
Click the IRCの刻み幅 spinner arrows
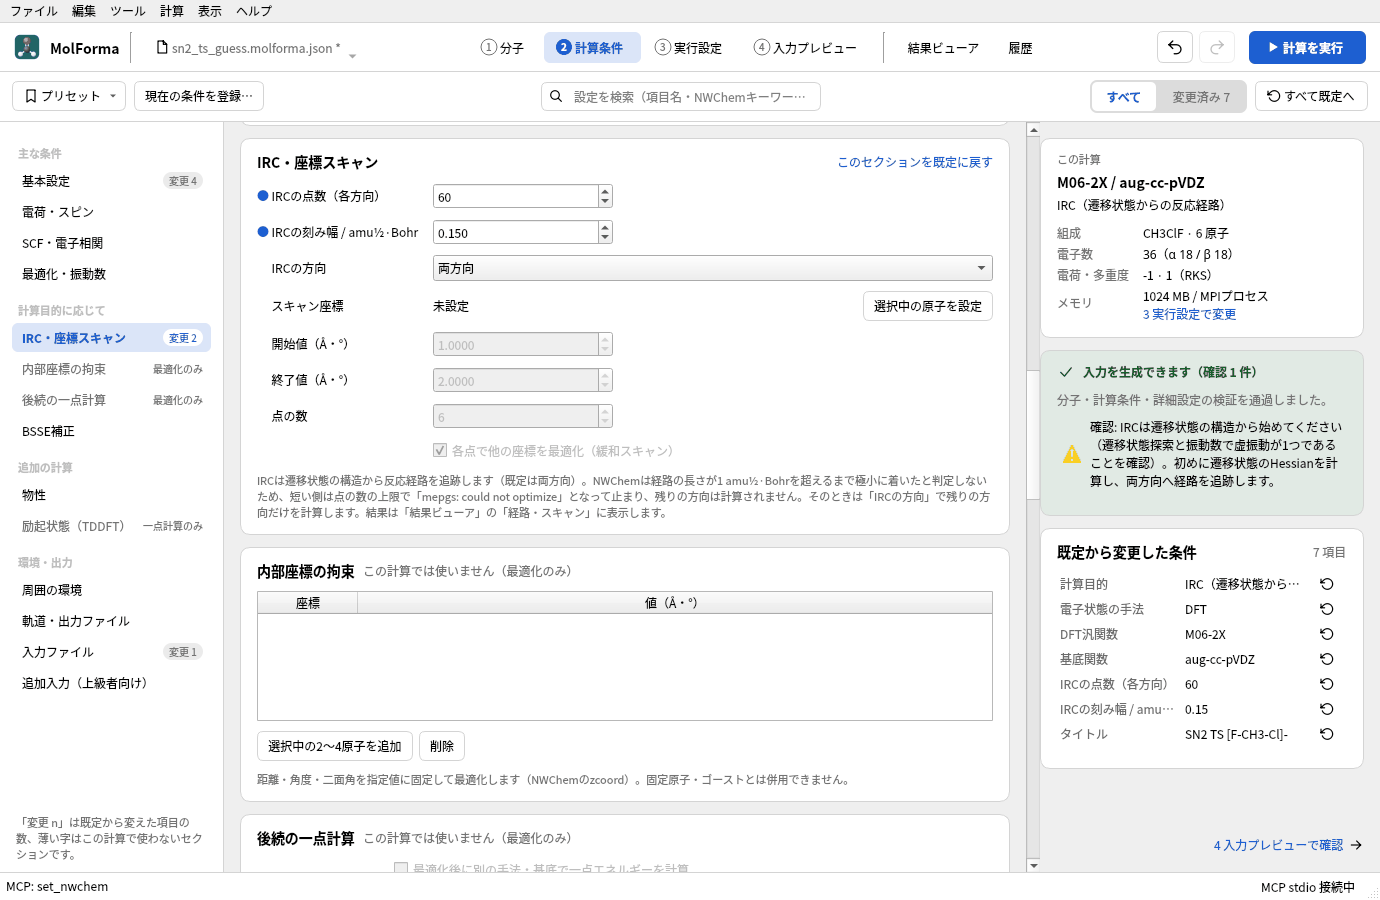coord(605,232)
